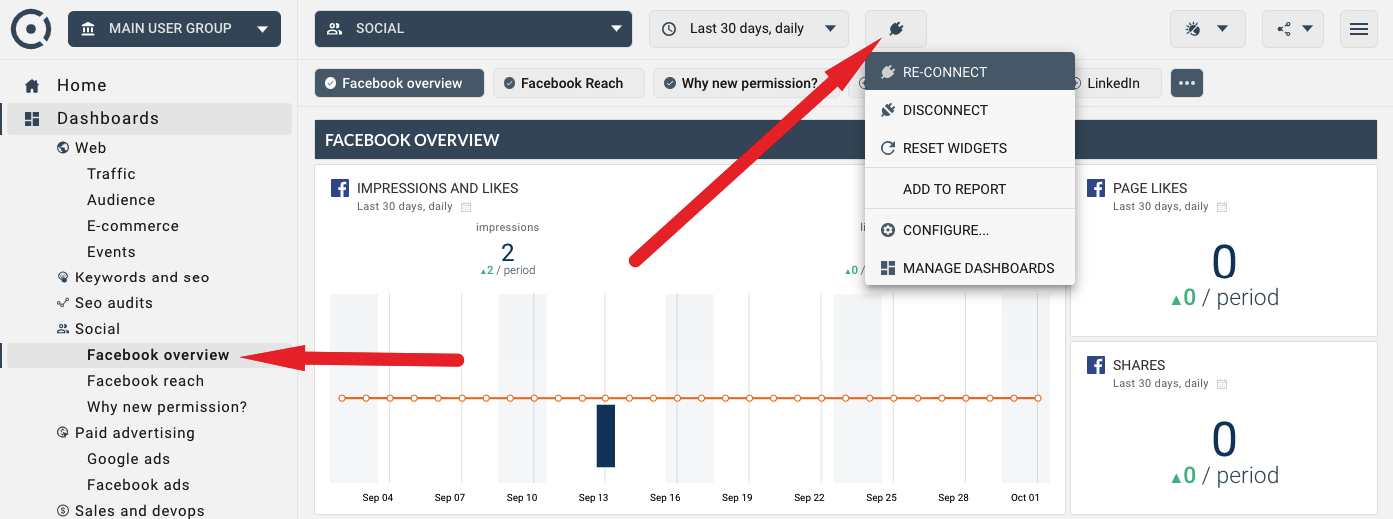Open Facebook ads dashboard
Screen dimensions: 1393x519
[x=138, y=485]
